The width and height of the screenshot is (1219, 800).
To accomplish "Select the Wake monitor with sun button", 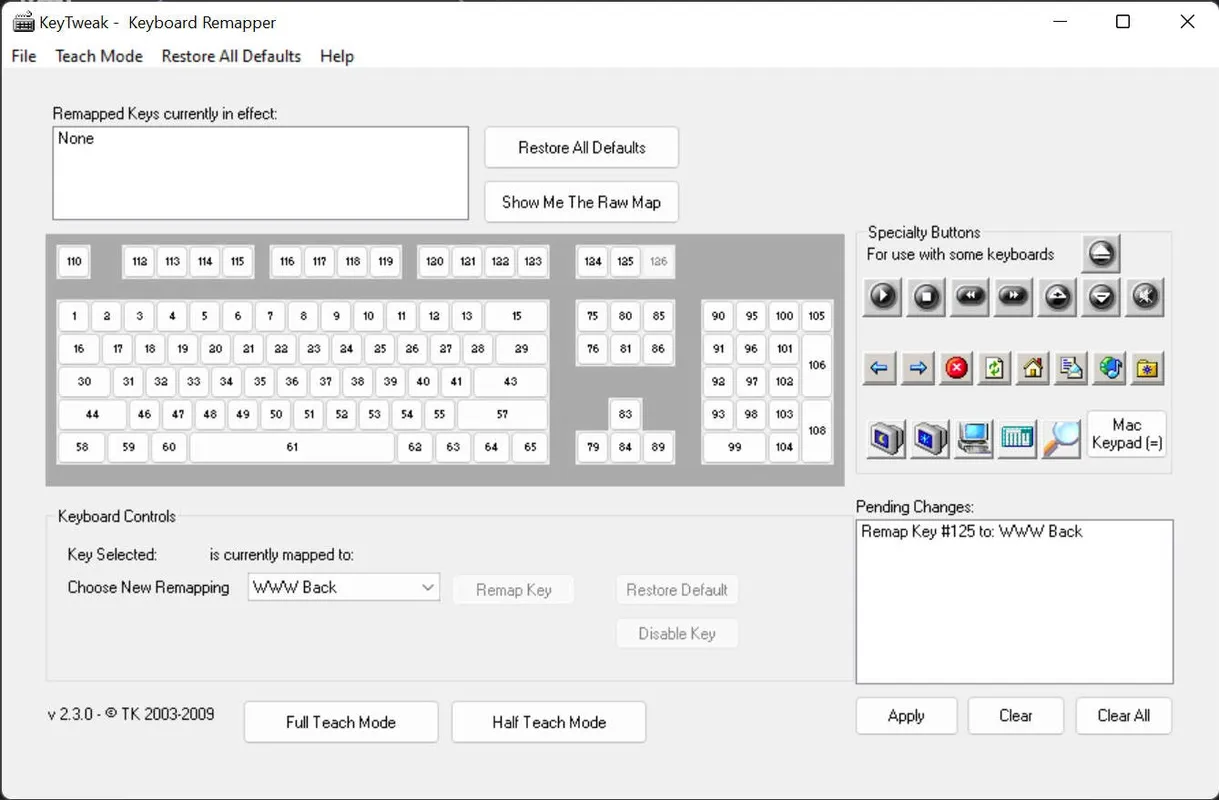I will [930, 439].
